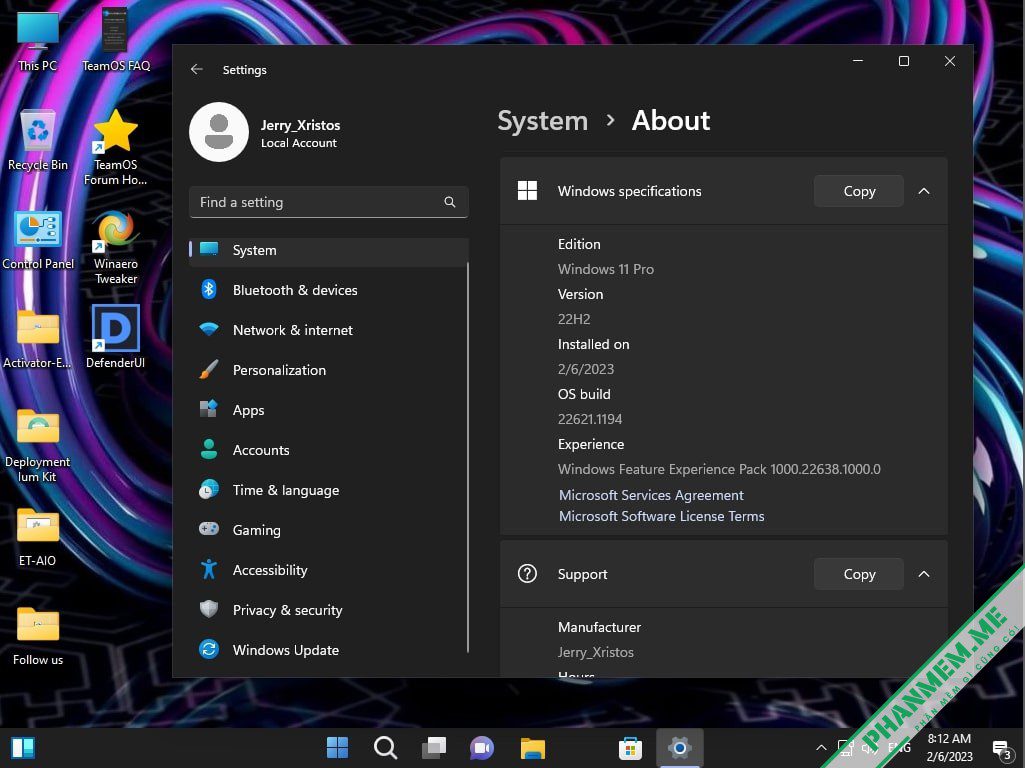The height and width of the screenshot is (768, 1025).
Task: Open the Activator-E... folder on desktop
Action: tap(37, 339)
